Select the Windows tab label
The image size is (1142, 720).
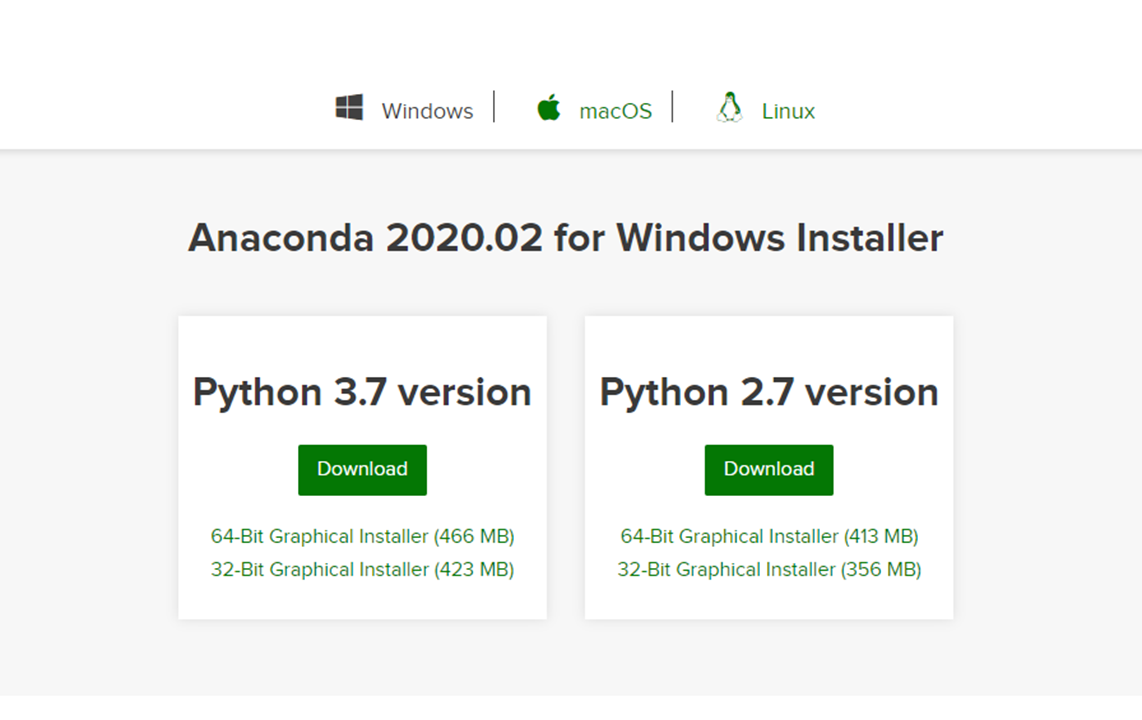[428, 111]
